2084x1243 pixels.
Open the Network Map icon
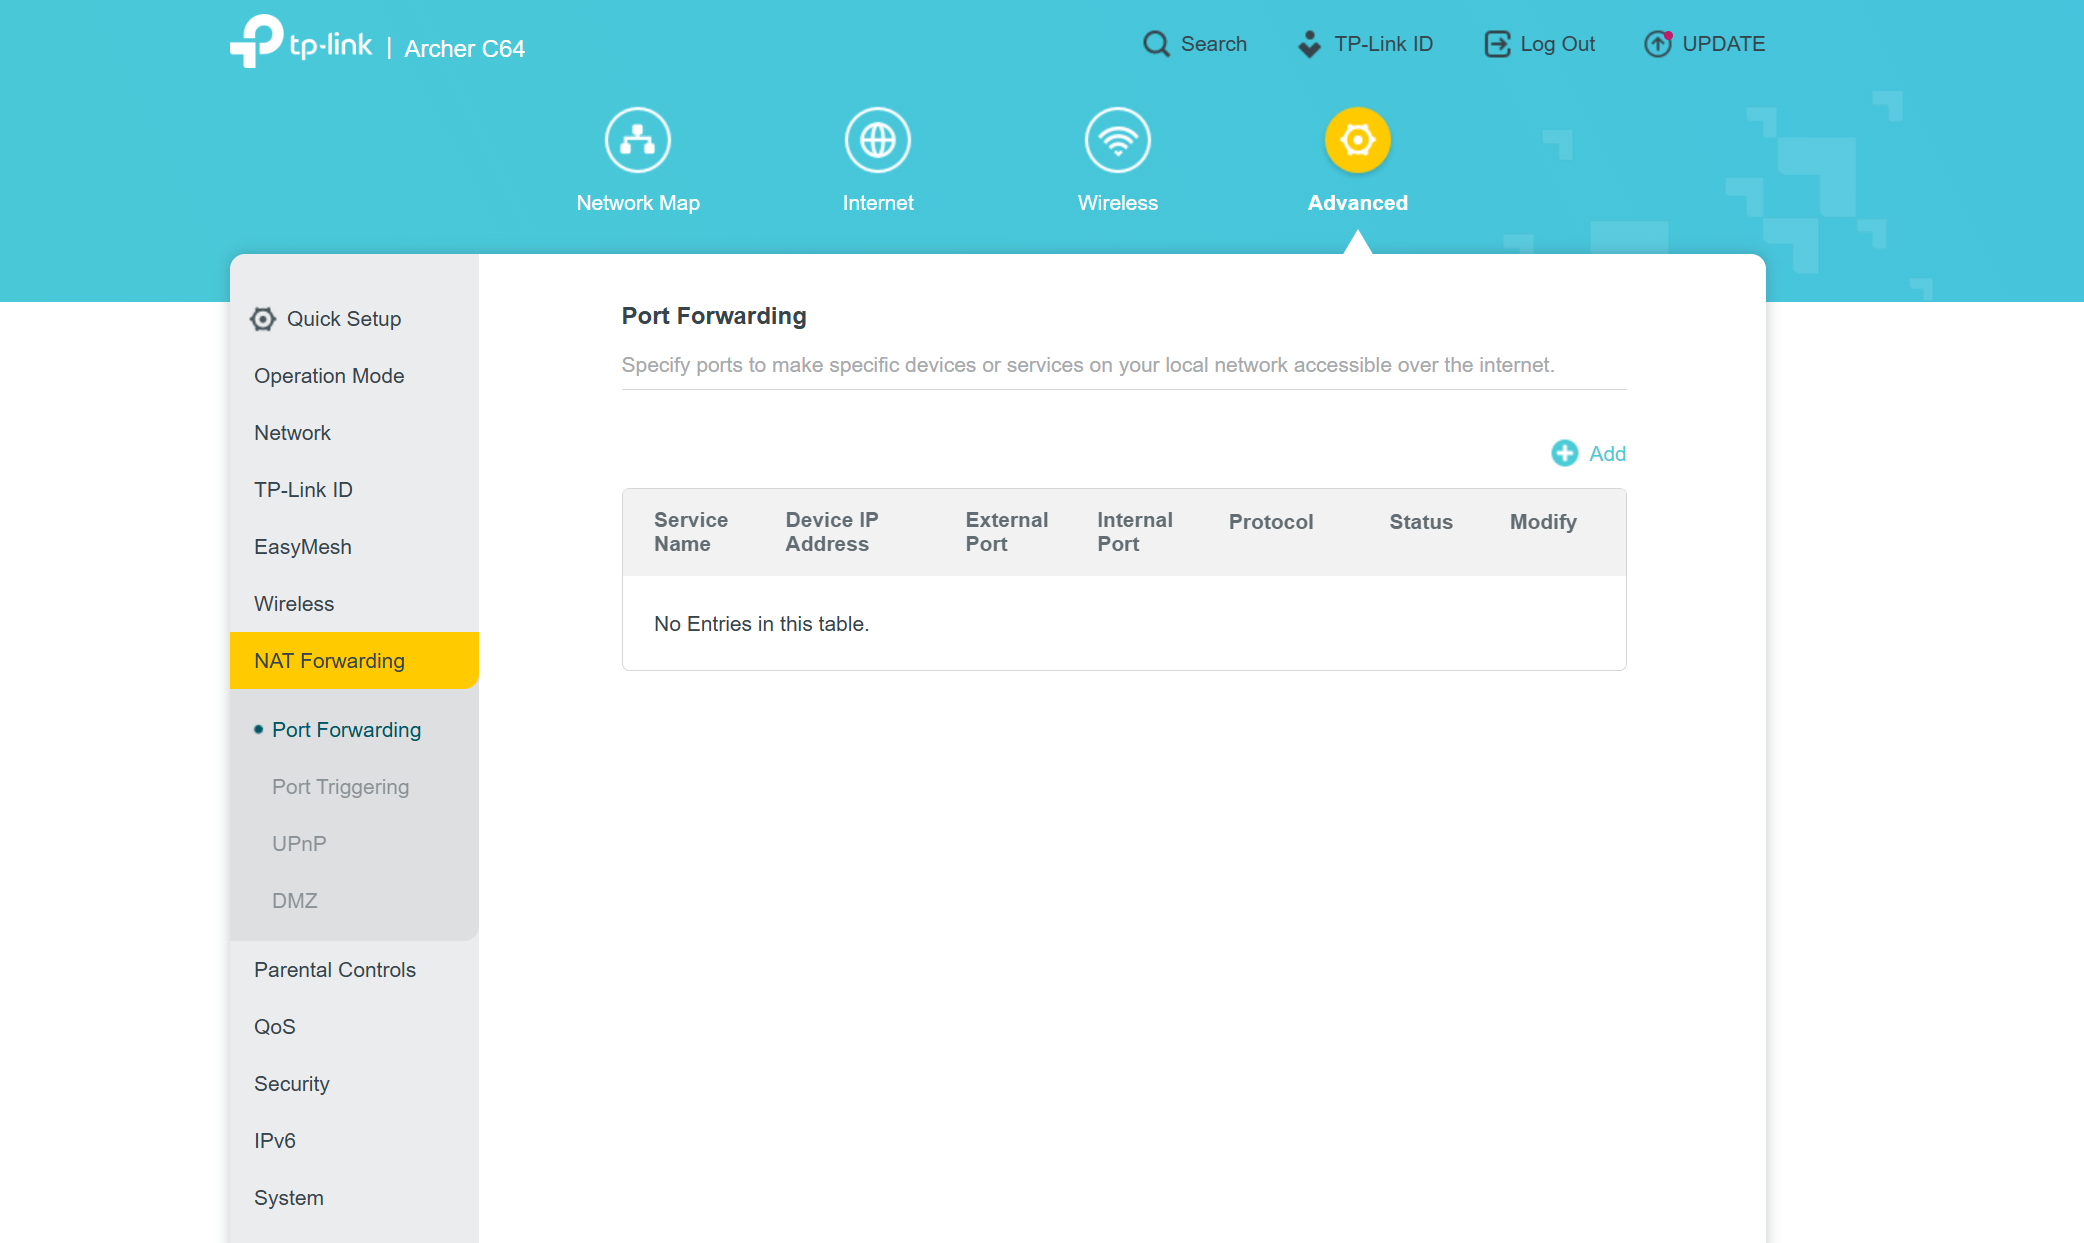click(638, 140)
